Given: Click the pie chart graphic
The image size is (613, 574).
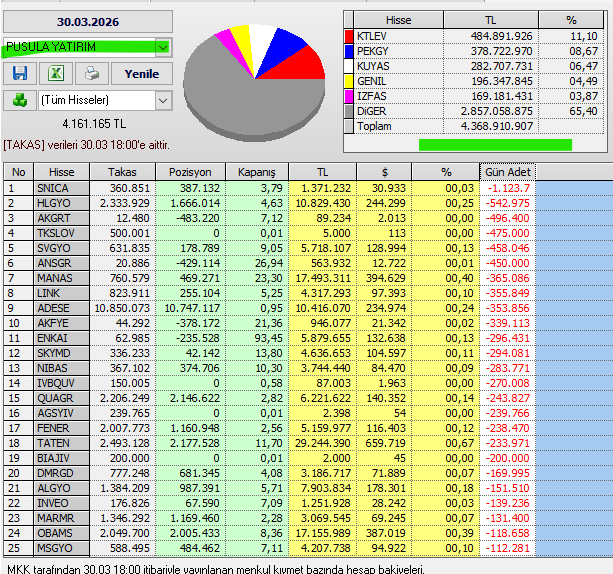Looking at the screenshot, I should pos(254,82).
